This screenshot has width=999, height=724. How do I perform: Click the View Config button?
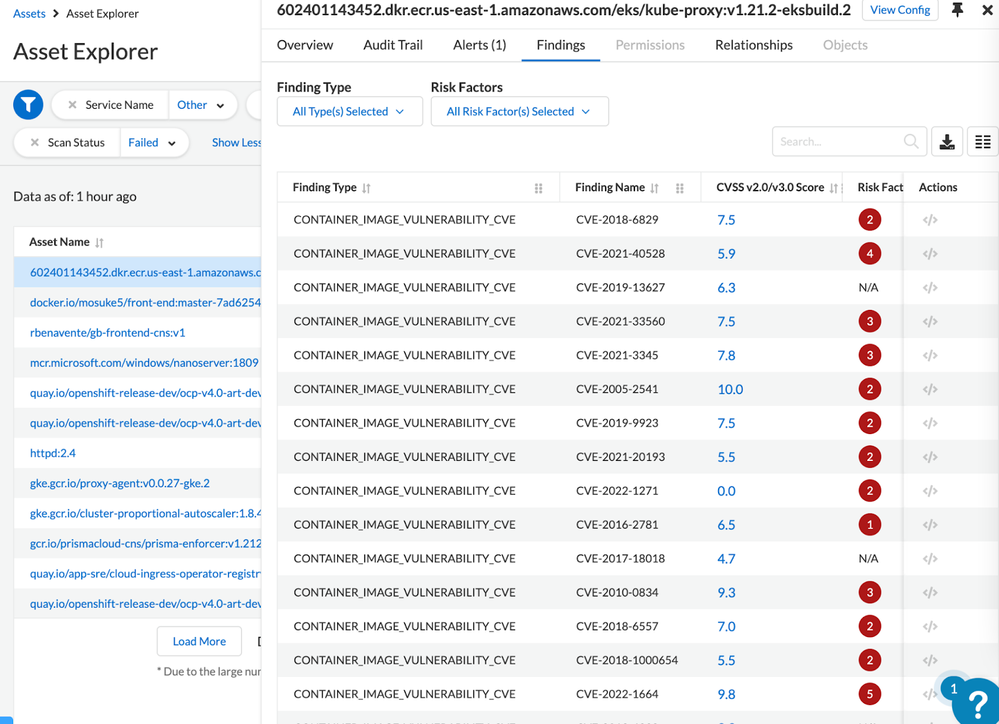click(x=899, y=10)
